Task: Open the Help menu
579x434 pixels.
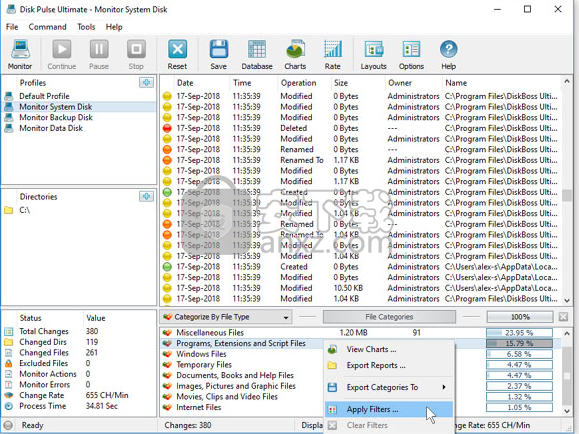Action: point(114,27)
